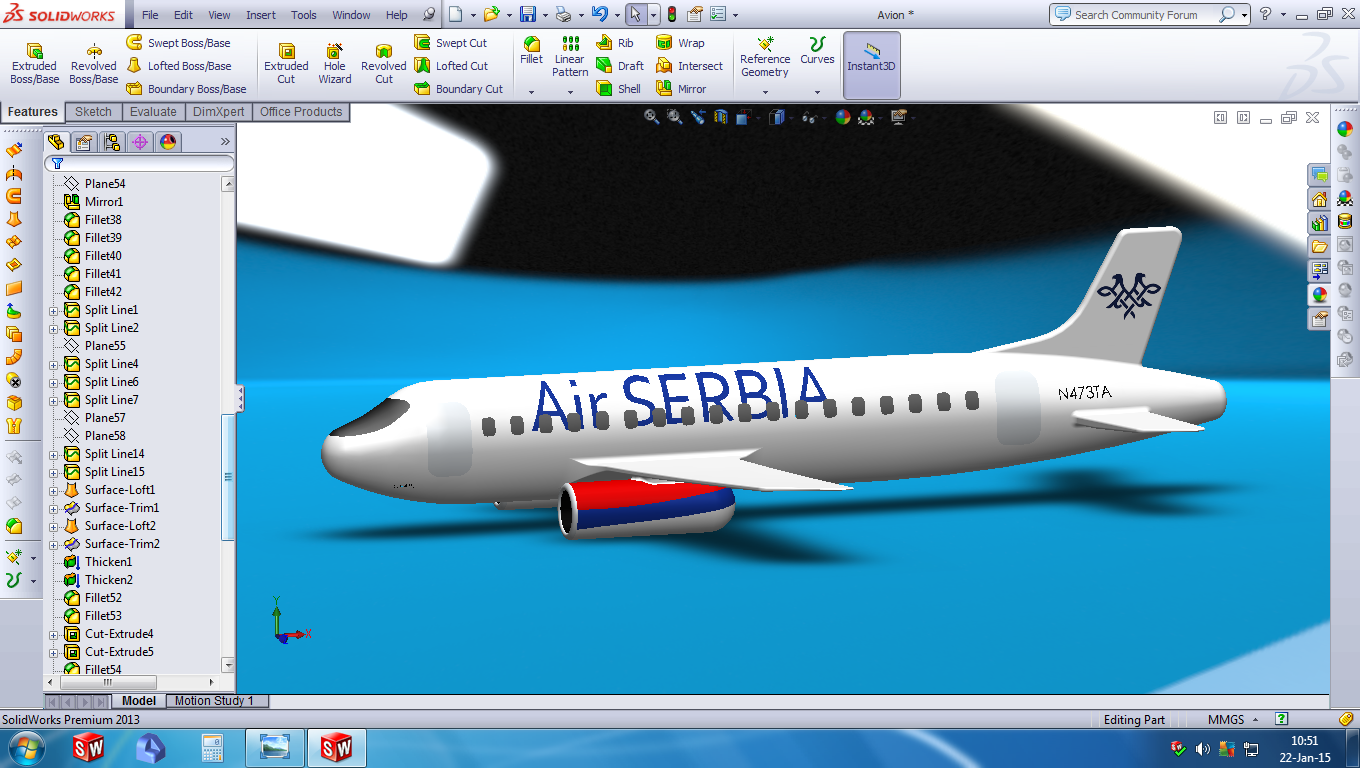Expand the Split Line1 feature
Viewport: 1360px width, 768px height.
click(54, 310)
